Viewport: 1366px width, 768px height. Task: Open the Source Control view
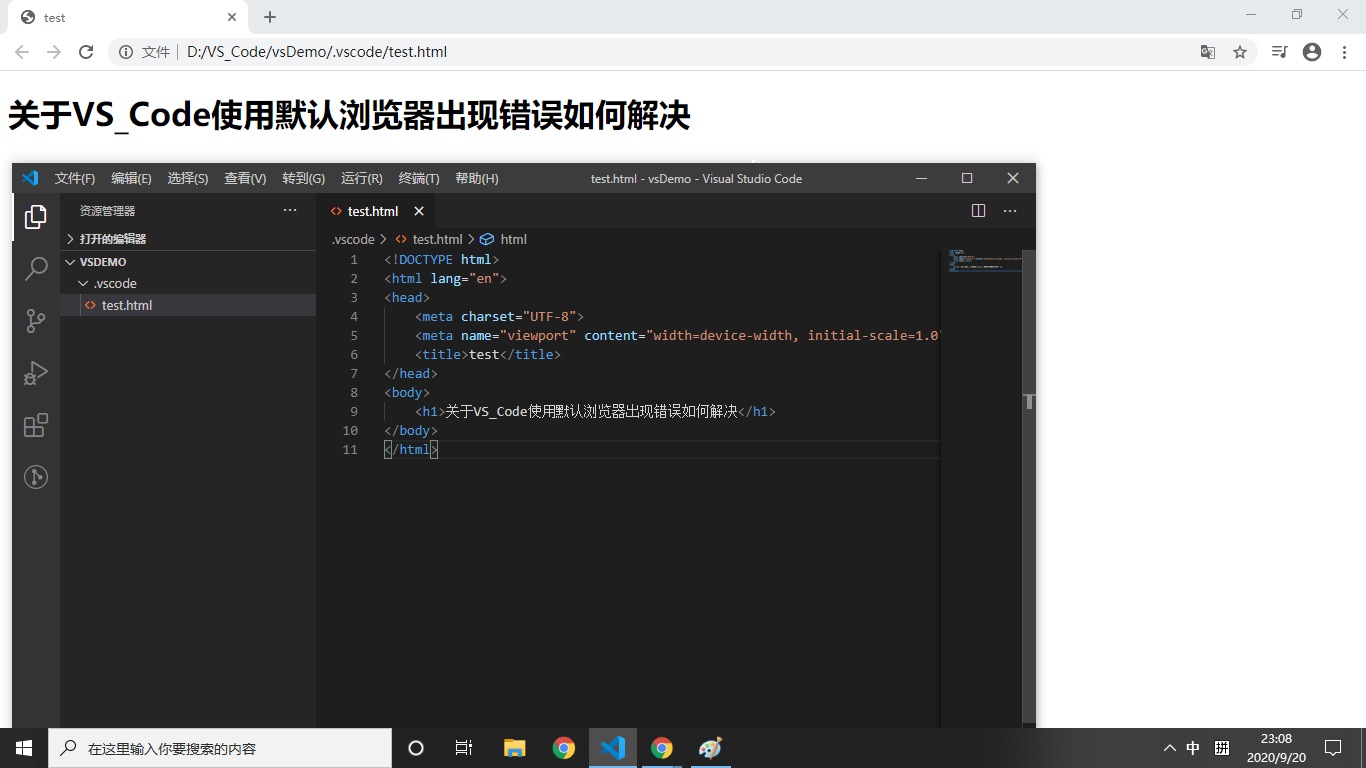[x=36, y=320]
